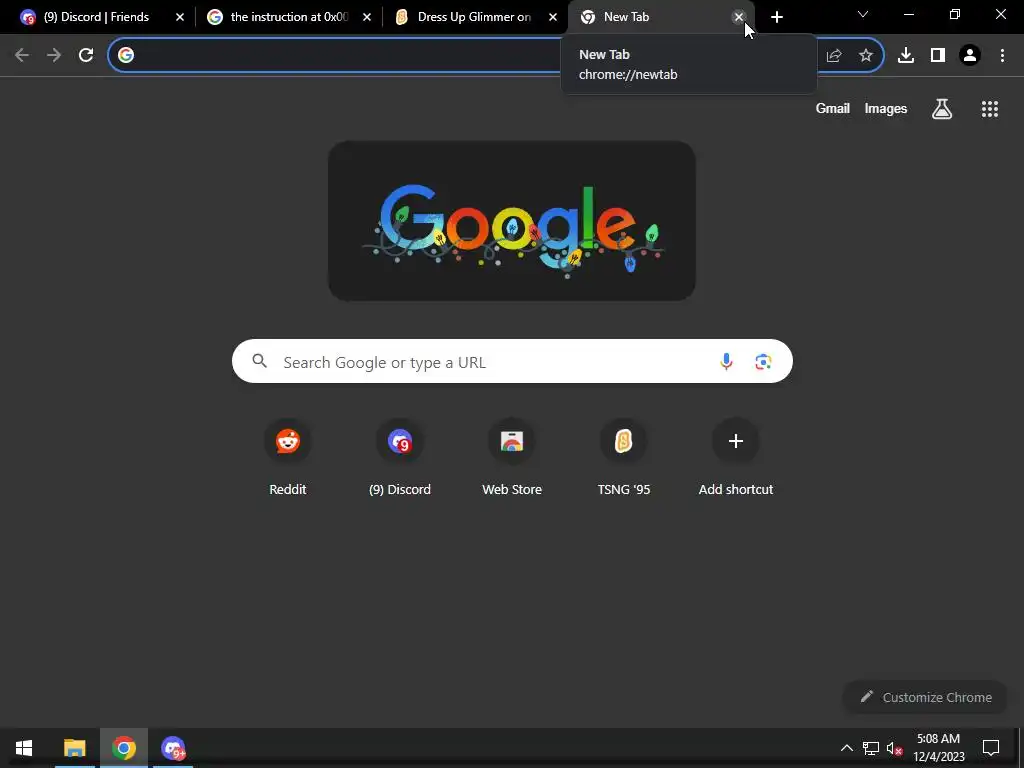Screen dimensions: 1024x768
Task: Click the magnifier icon in search box
Action: point(259,360)
